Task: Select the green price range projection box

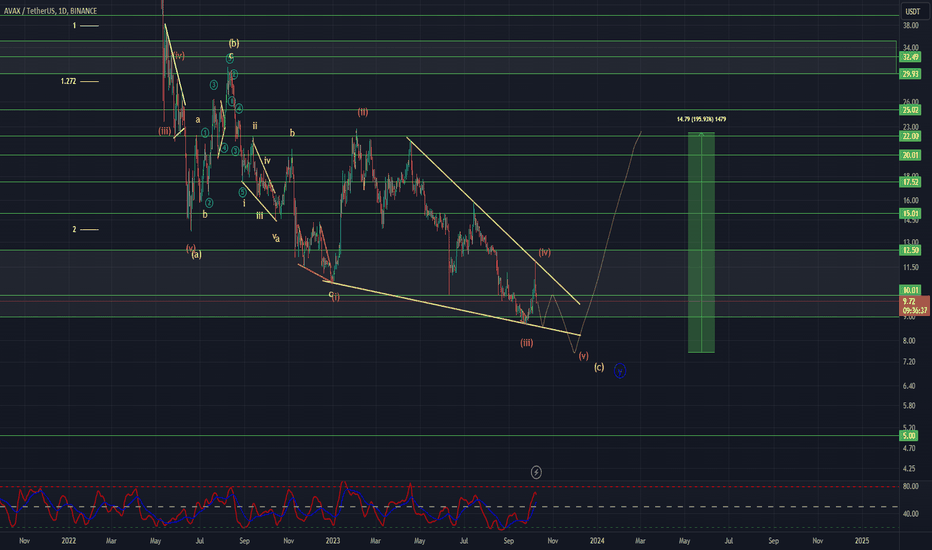Action: [x=701, y=243]
